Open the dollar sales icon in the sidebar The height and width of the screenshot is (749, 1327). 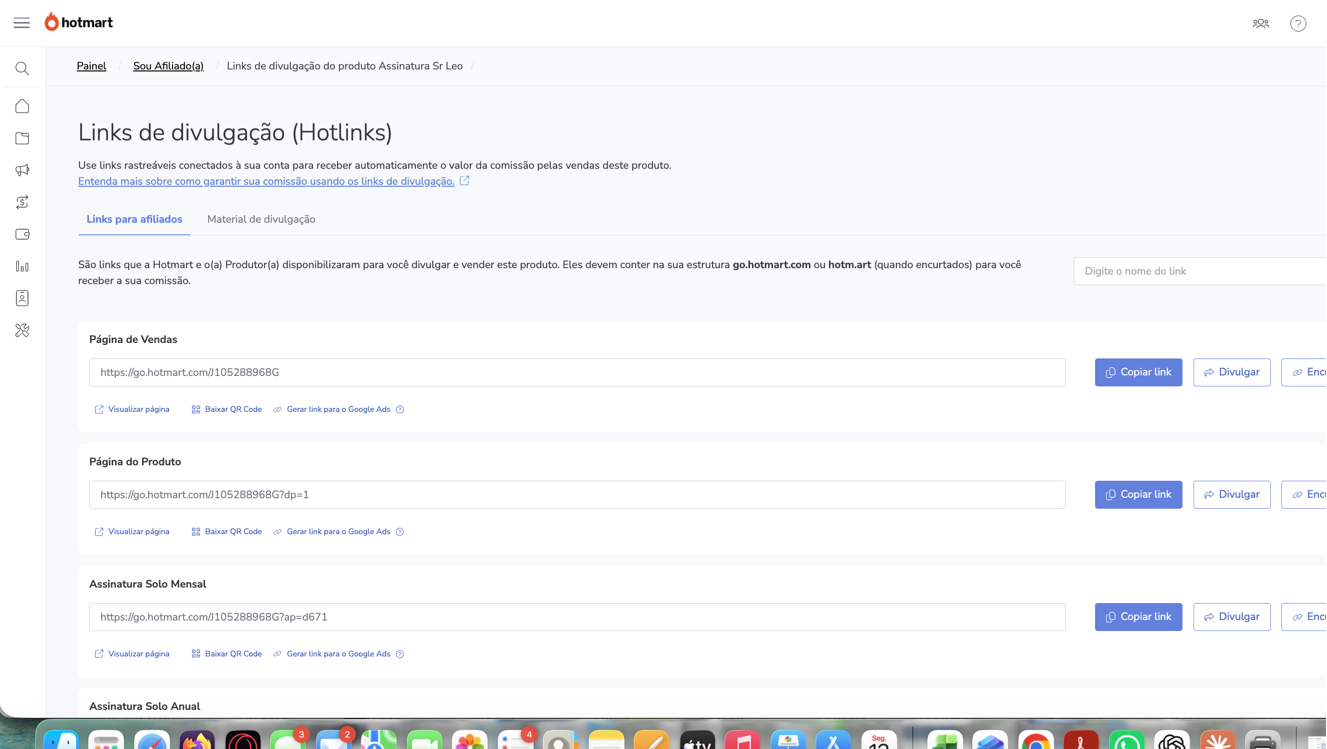pyautogui.click(x=22, y=202)
